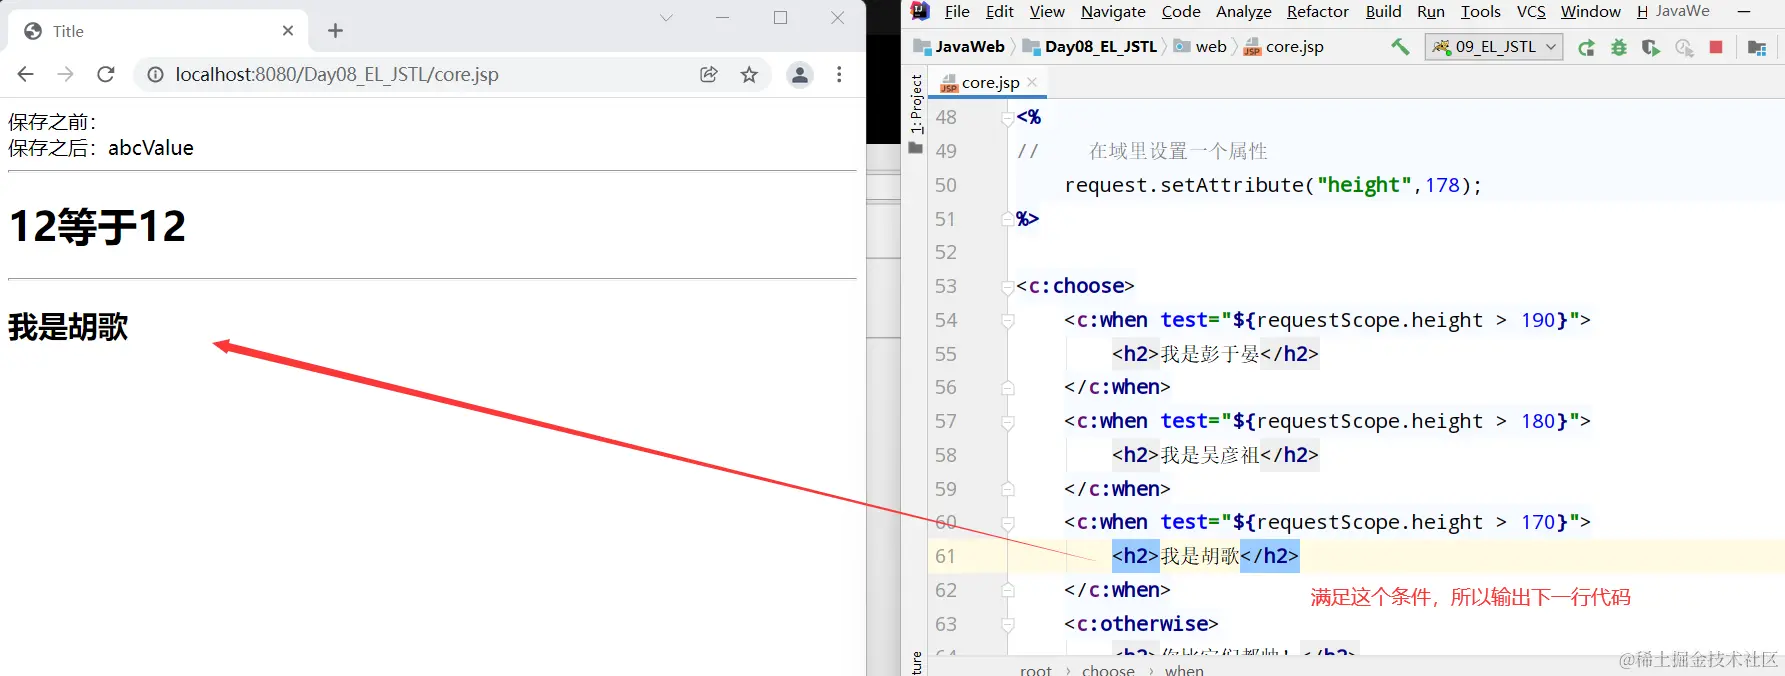Click the Chrome address bar URL

[x=337, y=74]
